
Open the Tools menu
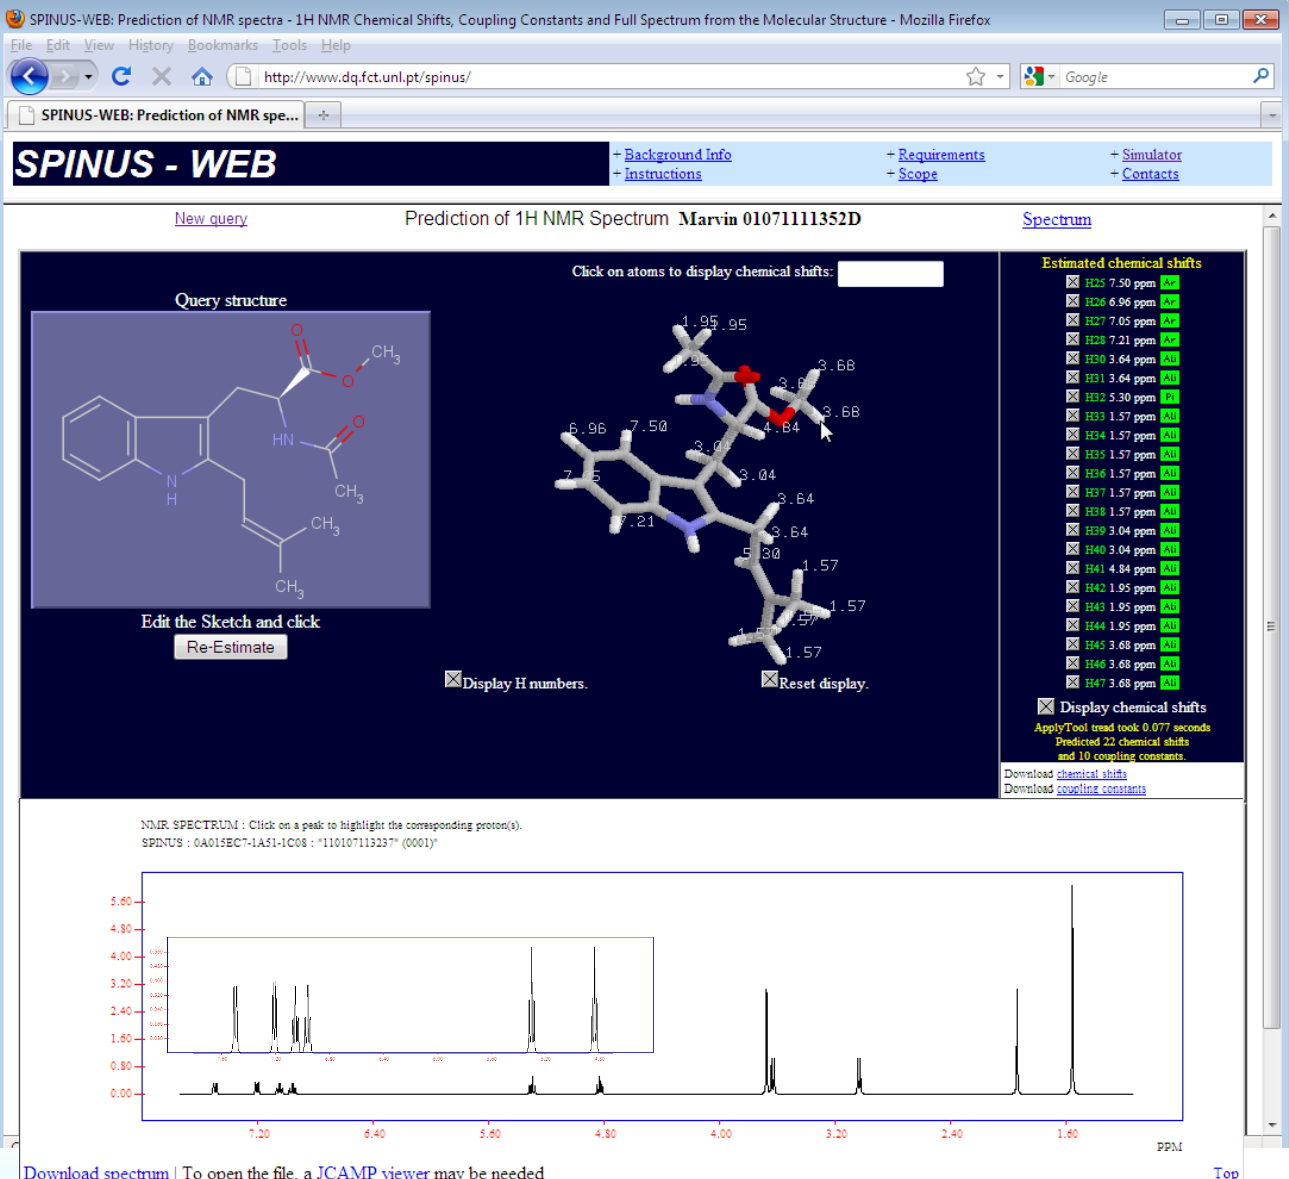tap(290, 45)
